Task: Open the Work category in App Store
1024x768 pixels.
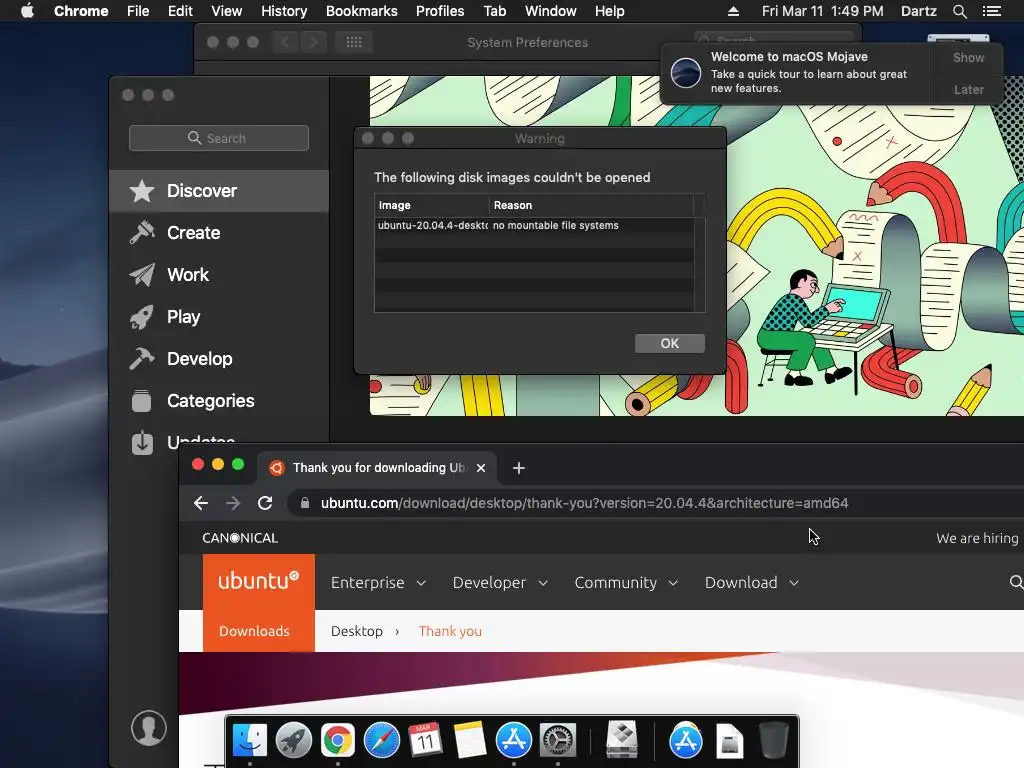Action: 219,275
